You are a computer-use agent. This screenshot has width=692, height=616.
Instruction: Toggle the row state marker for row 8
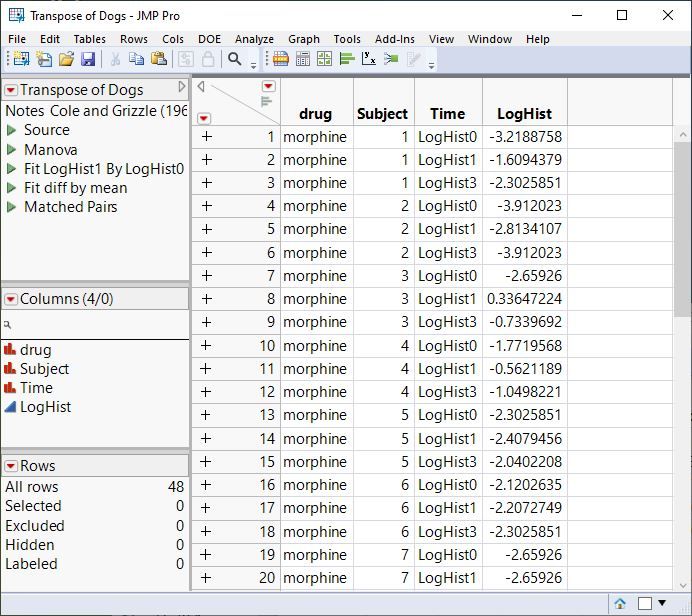click(x=207, y=299)
